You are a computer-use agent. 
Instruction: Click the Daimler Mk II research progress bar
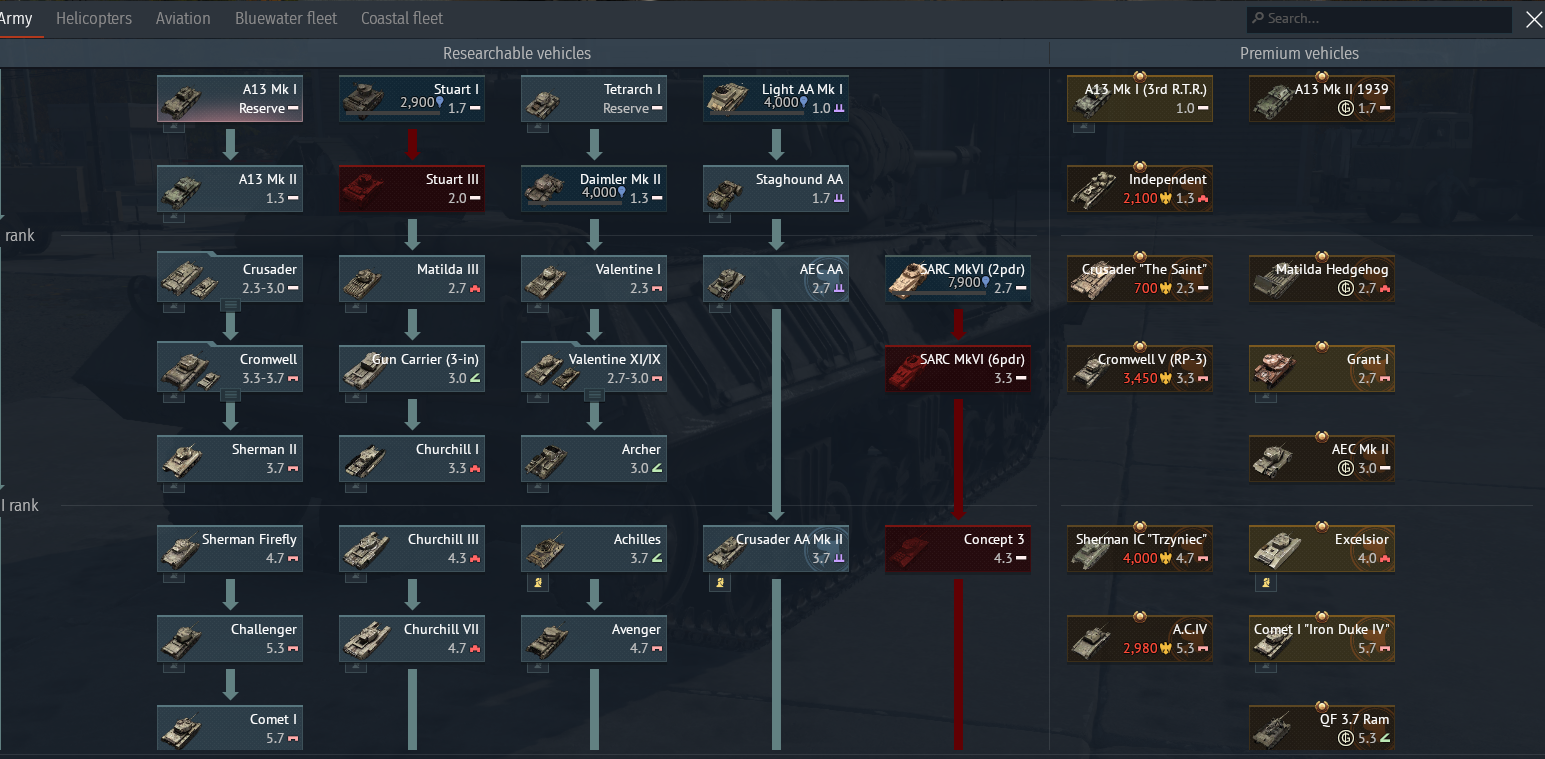click(x=575, y=203)
